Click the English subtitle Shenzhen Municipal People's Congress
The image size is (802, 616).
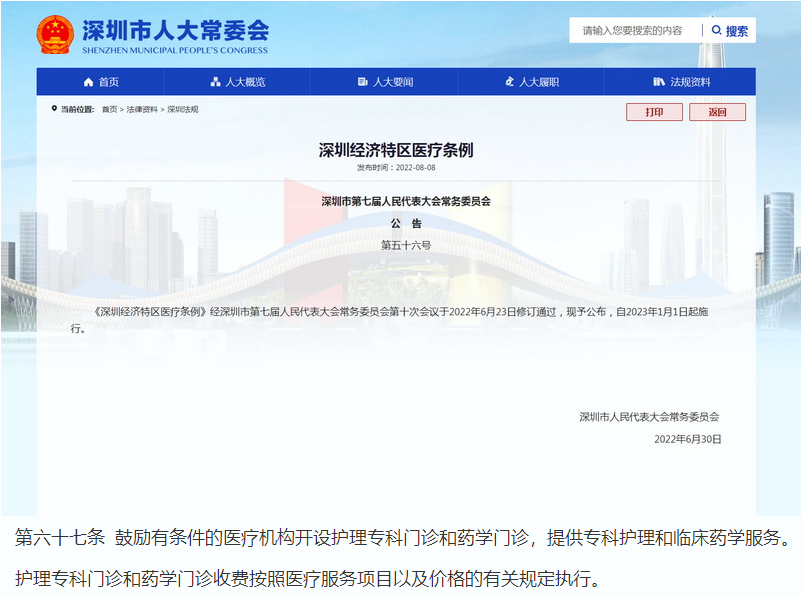(175, 50)
